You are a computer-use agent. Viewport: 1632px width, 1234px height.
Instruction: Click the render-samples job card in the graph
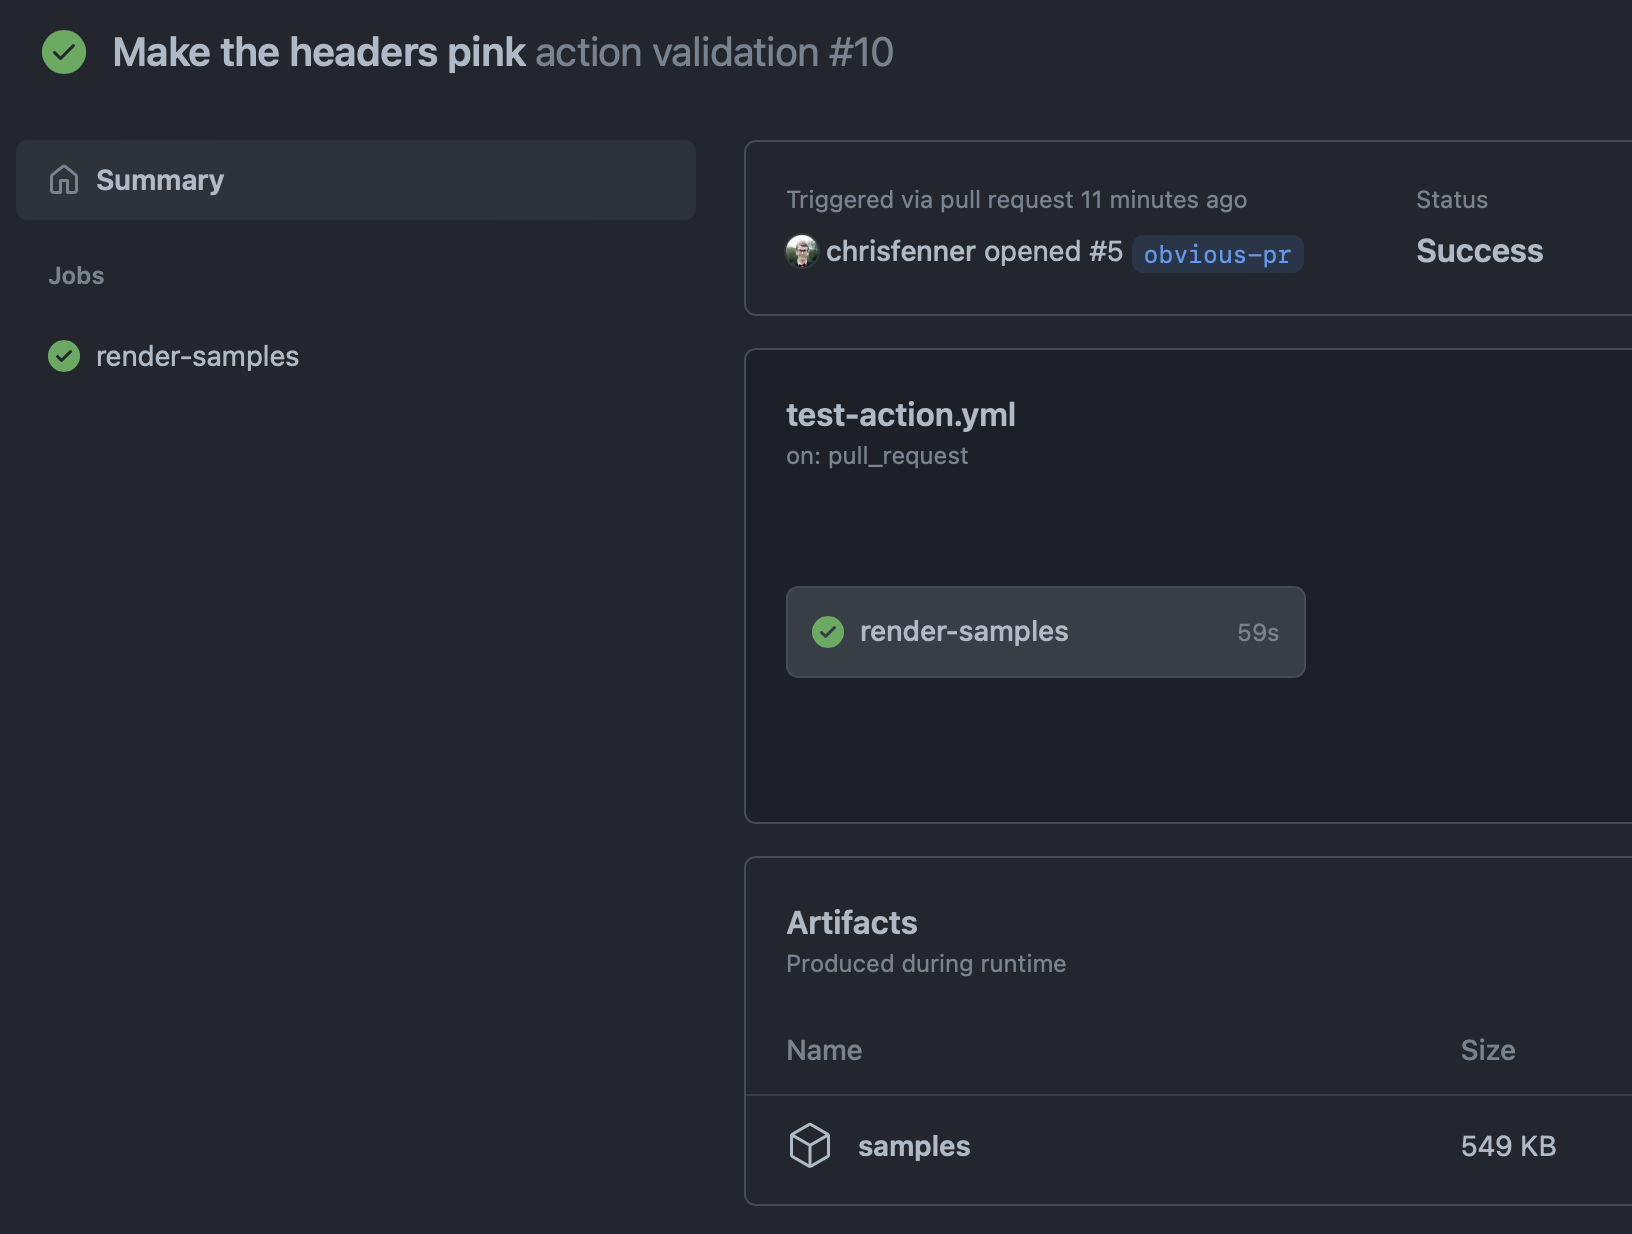click(x=1045, y=632)
